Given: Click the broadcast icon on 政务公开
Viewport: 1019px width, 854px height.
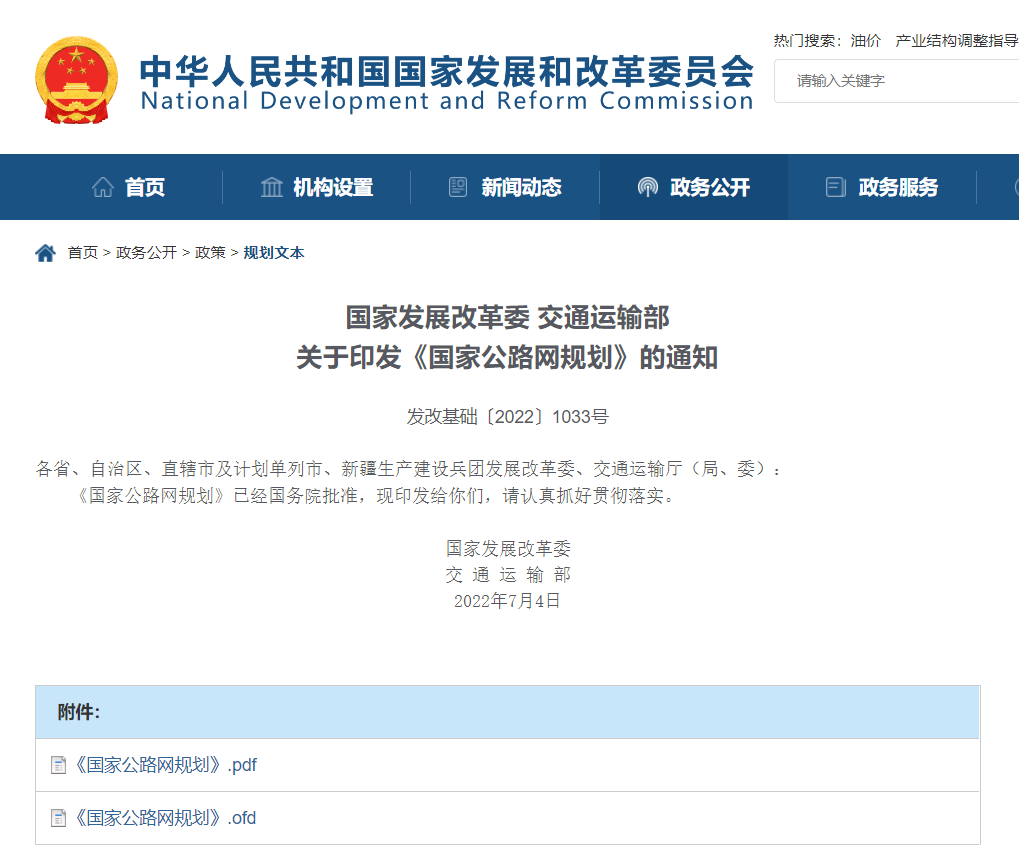Looking at the screenshot, I should 650,186.
